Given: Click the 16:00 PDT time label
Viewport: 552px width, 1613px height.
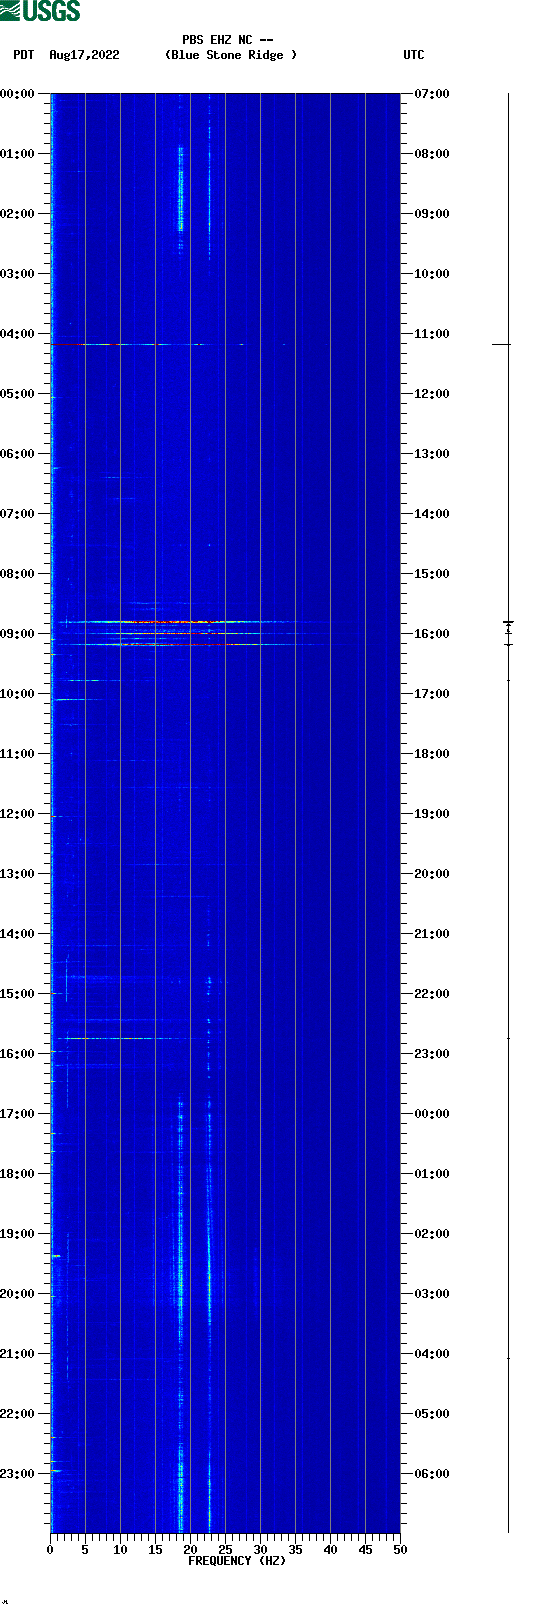Looking at the screenshot, I should tap(17, 1053).
